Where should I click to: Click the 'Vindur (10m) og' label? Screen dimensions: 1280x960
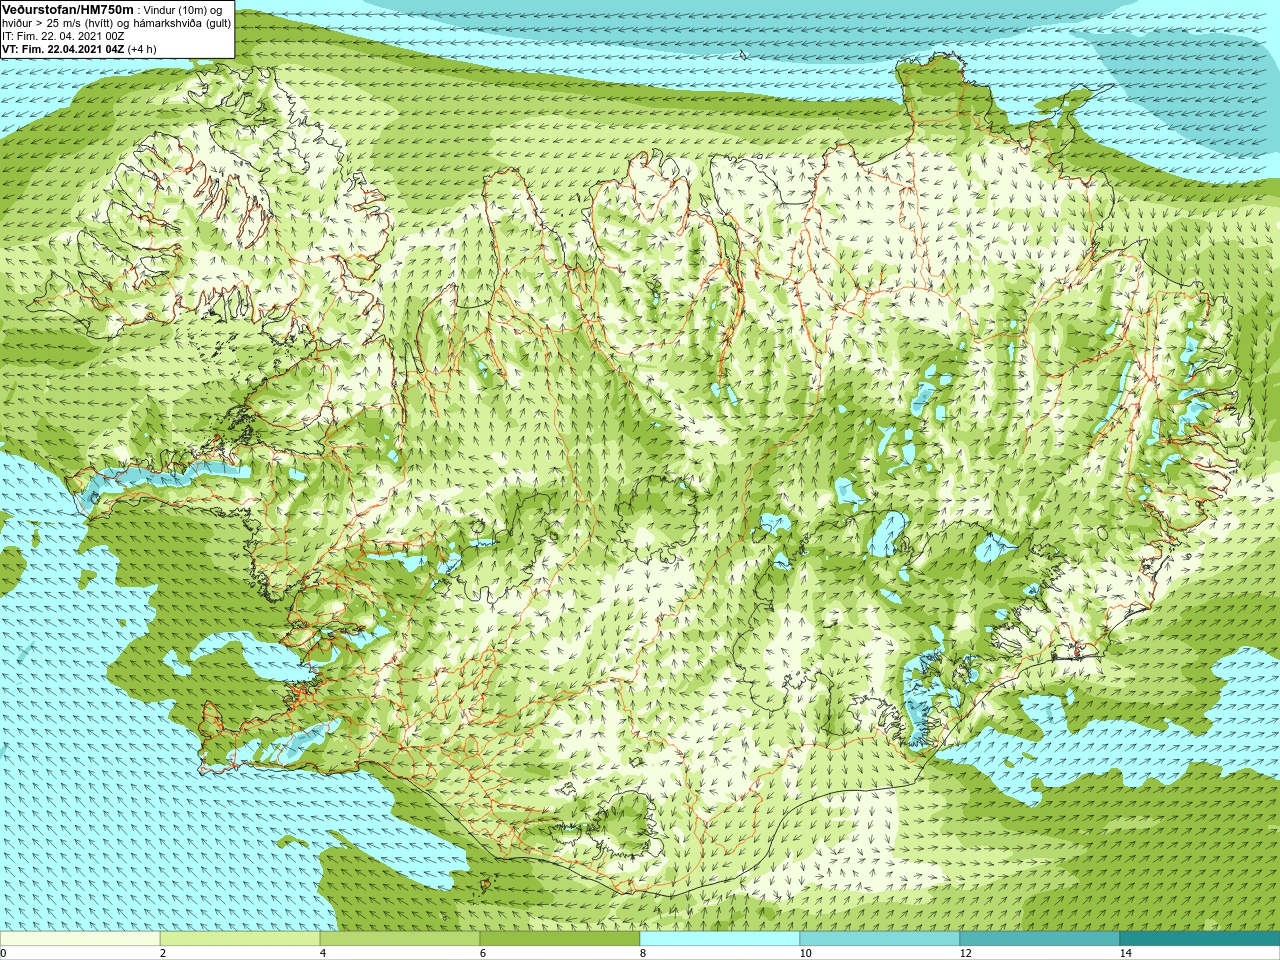tap(184, 10)
